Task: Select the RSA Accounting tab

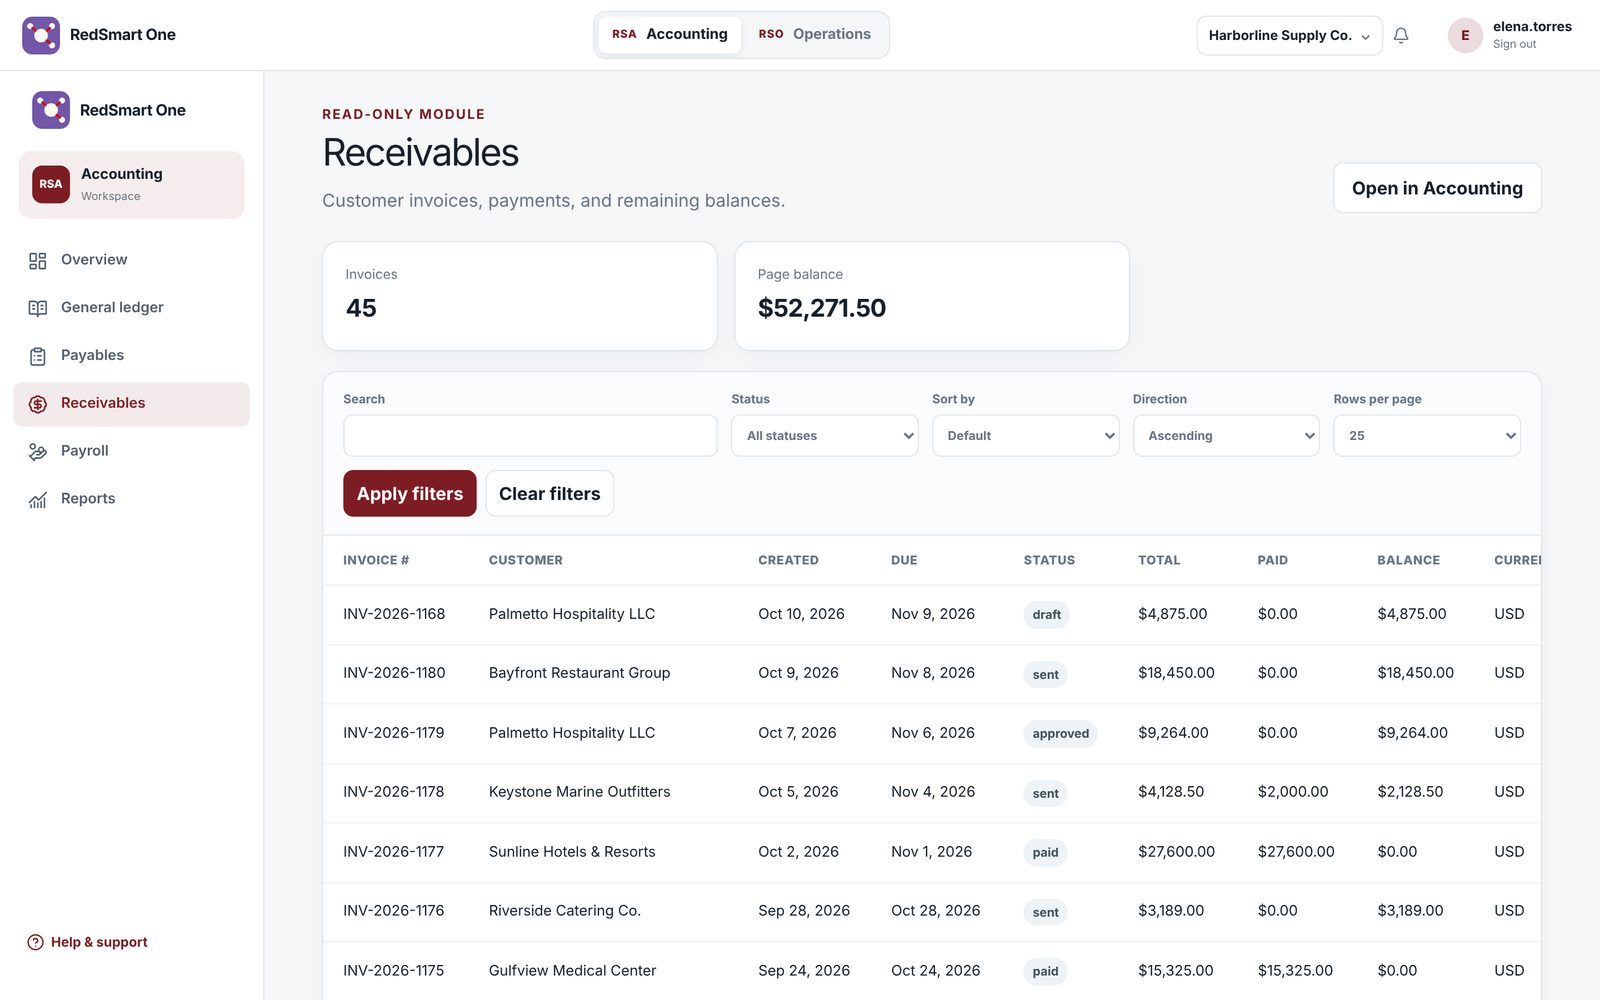Action: point(670,34)
